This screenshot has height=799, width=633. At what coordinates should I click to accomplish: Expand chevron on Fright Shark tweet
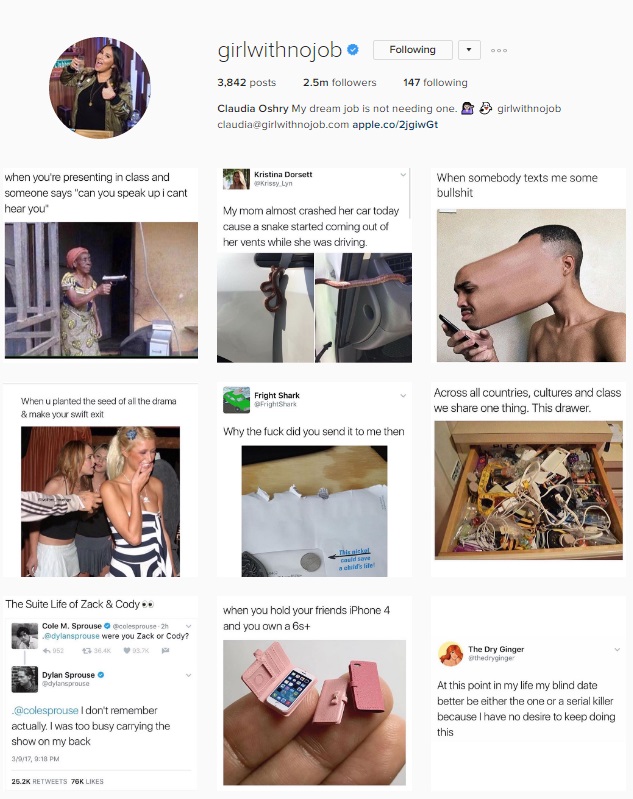coord(403,395)
